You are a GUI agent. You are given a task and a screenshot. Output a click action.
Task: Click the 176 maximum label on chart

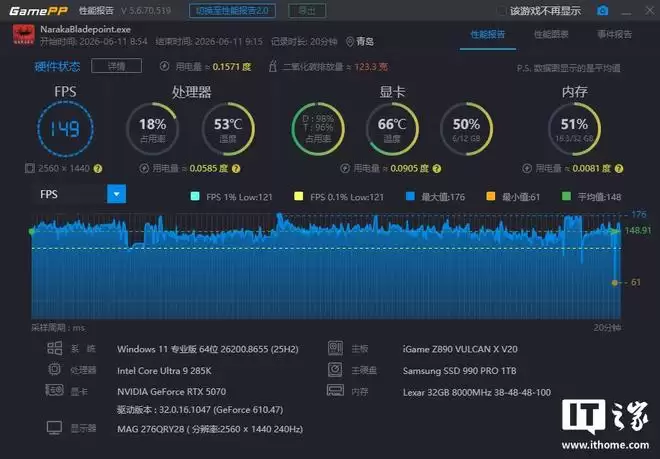(x=639, y=214)
